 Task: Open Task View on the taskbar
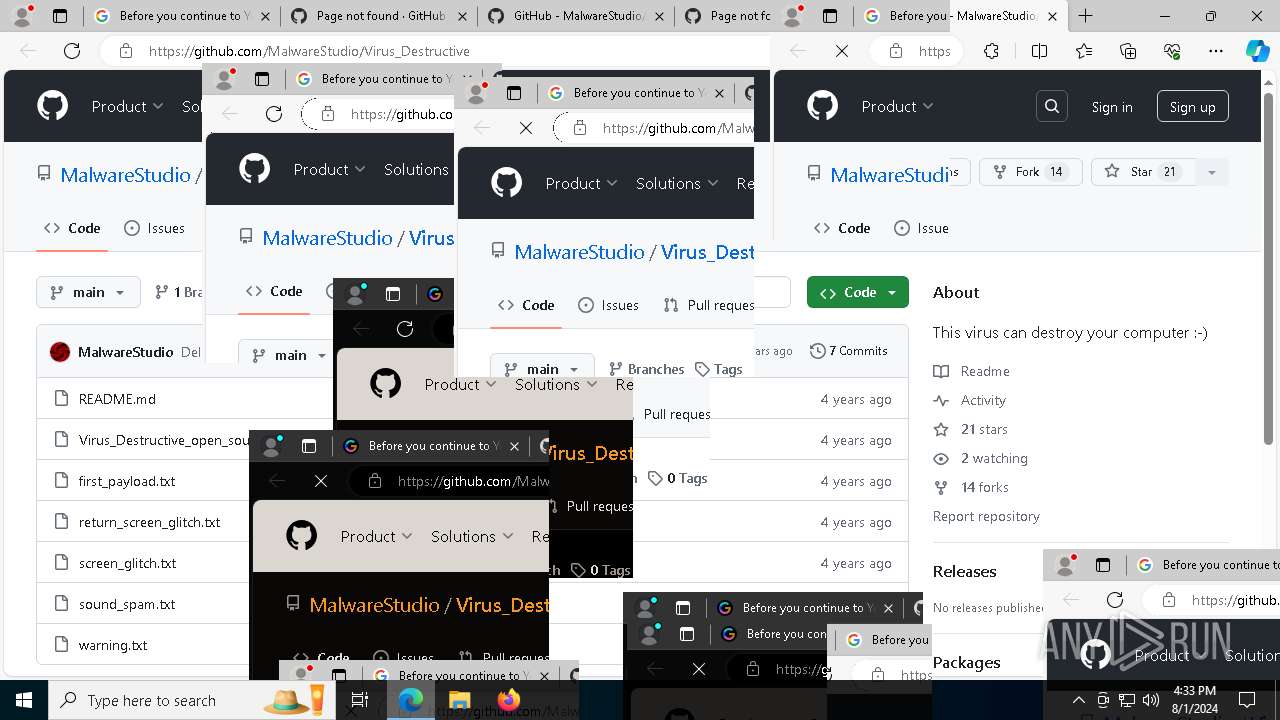360,700
